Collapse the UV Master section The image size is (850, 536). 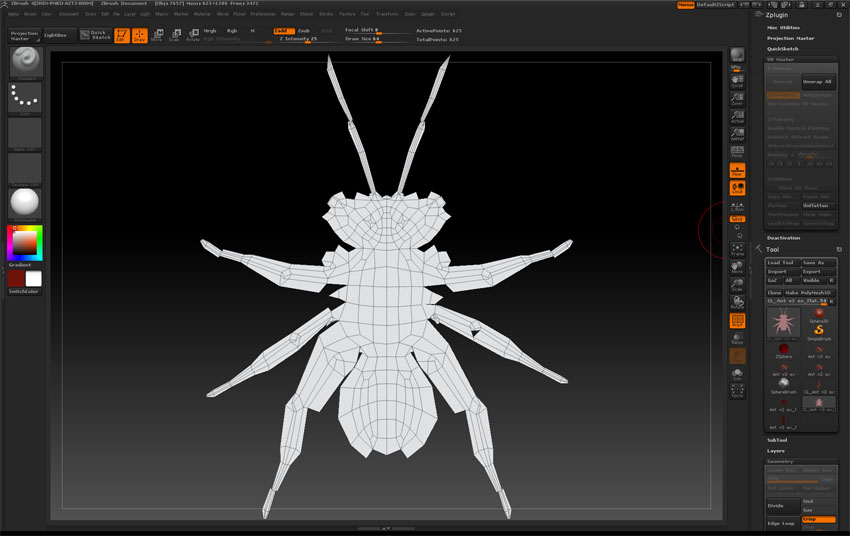point(781,60)
